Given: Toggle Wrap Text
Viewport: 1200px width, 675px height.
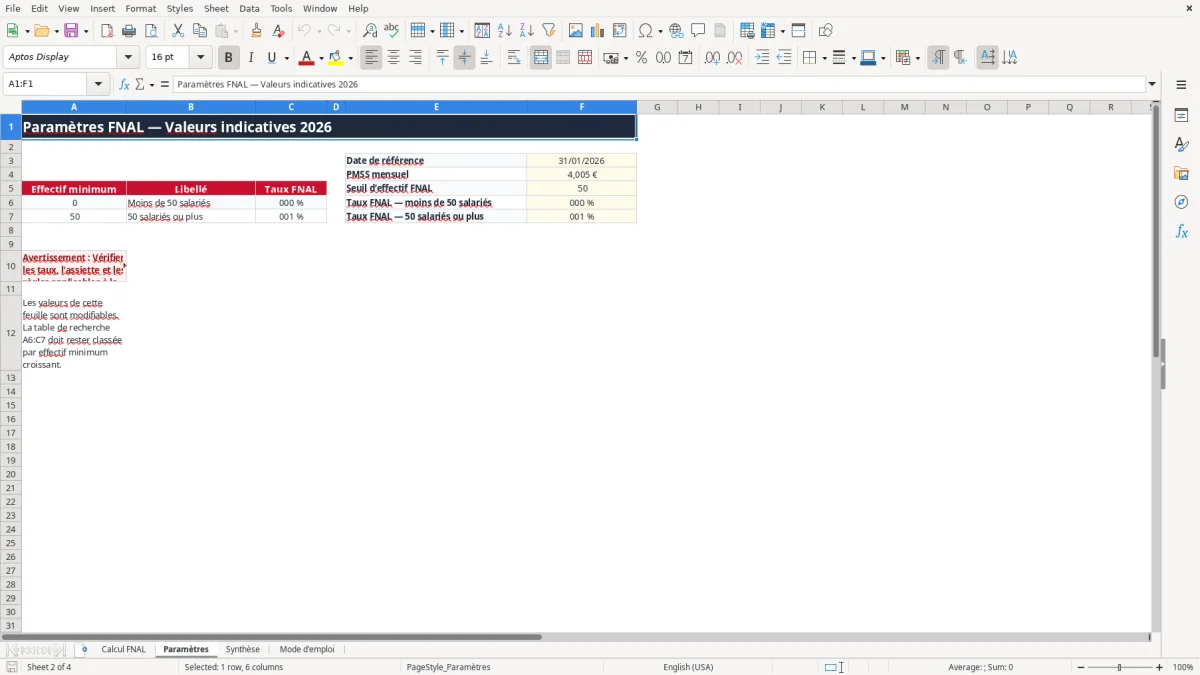Looking at the screenshot, I should [x=514, y=58].
